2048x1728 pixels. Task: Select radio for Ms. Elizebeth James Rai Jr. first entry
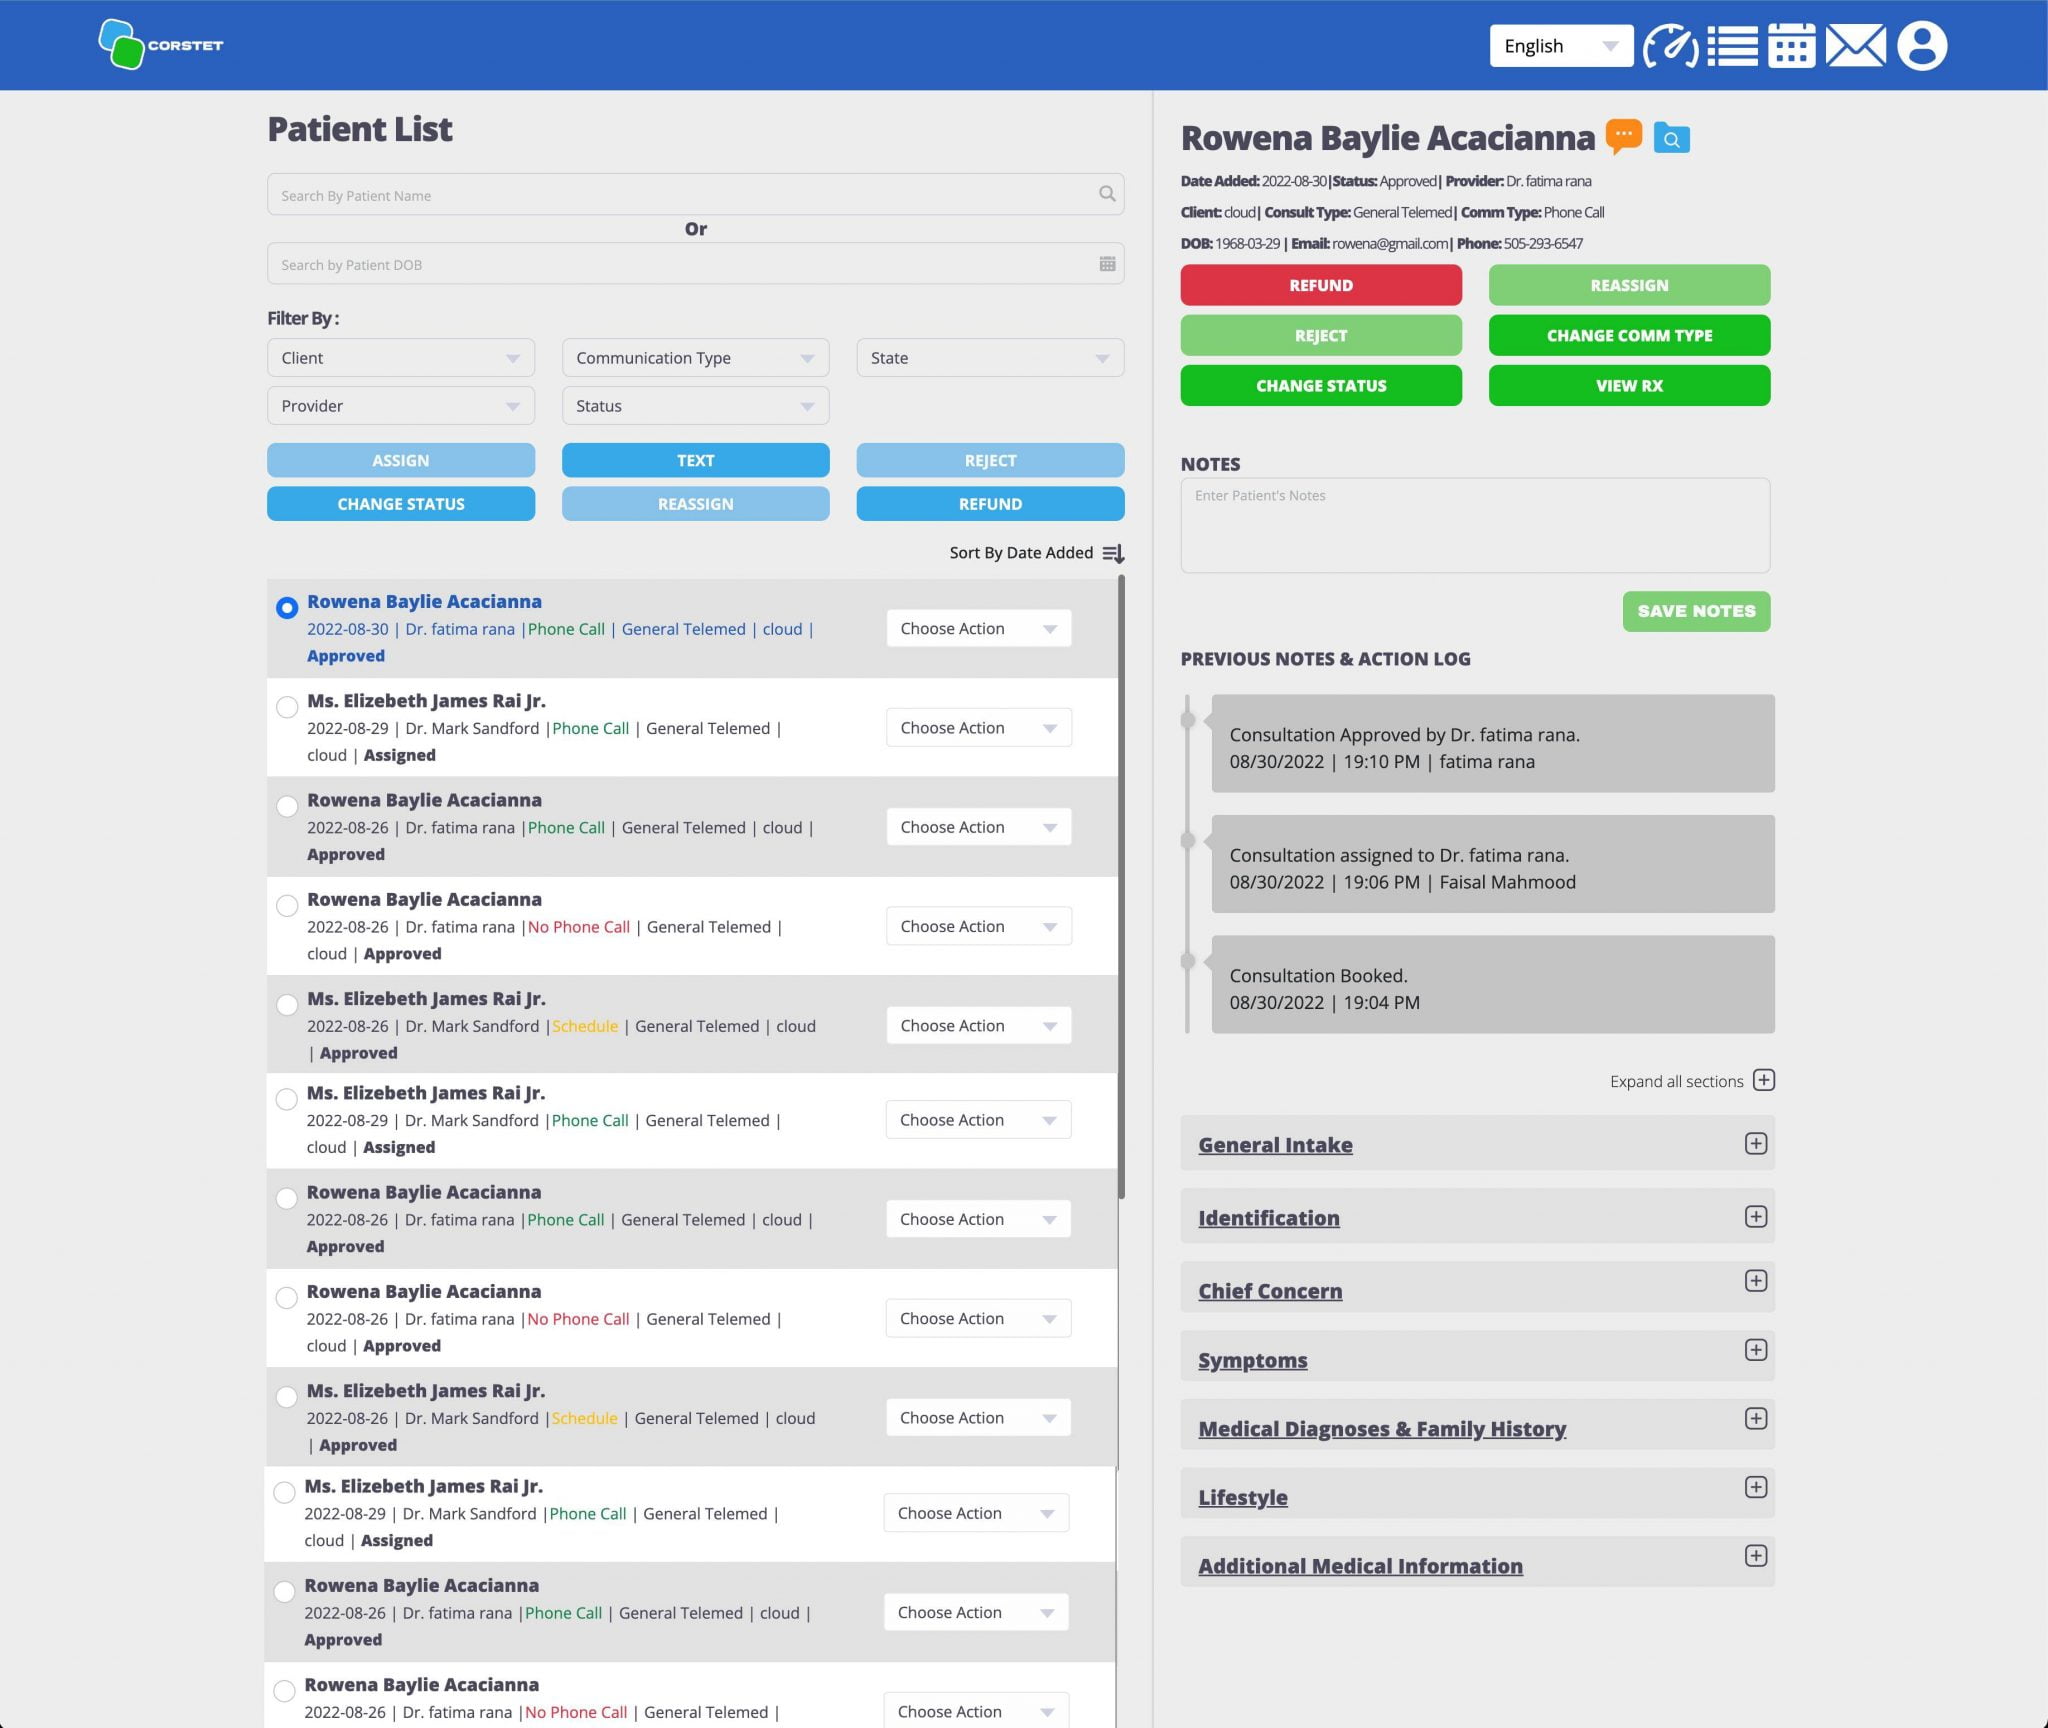coord(287,707)
